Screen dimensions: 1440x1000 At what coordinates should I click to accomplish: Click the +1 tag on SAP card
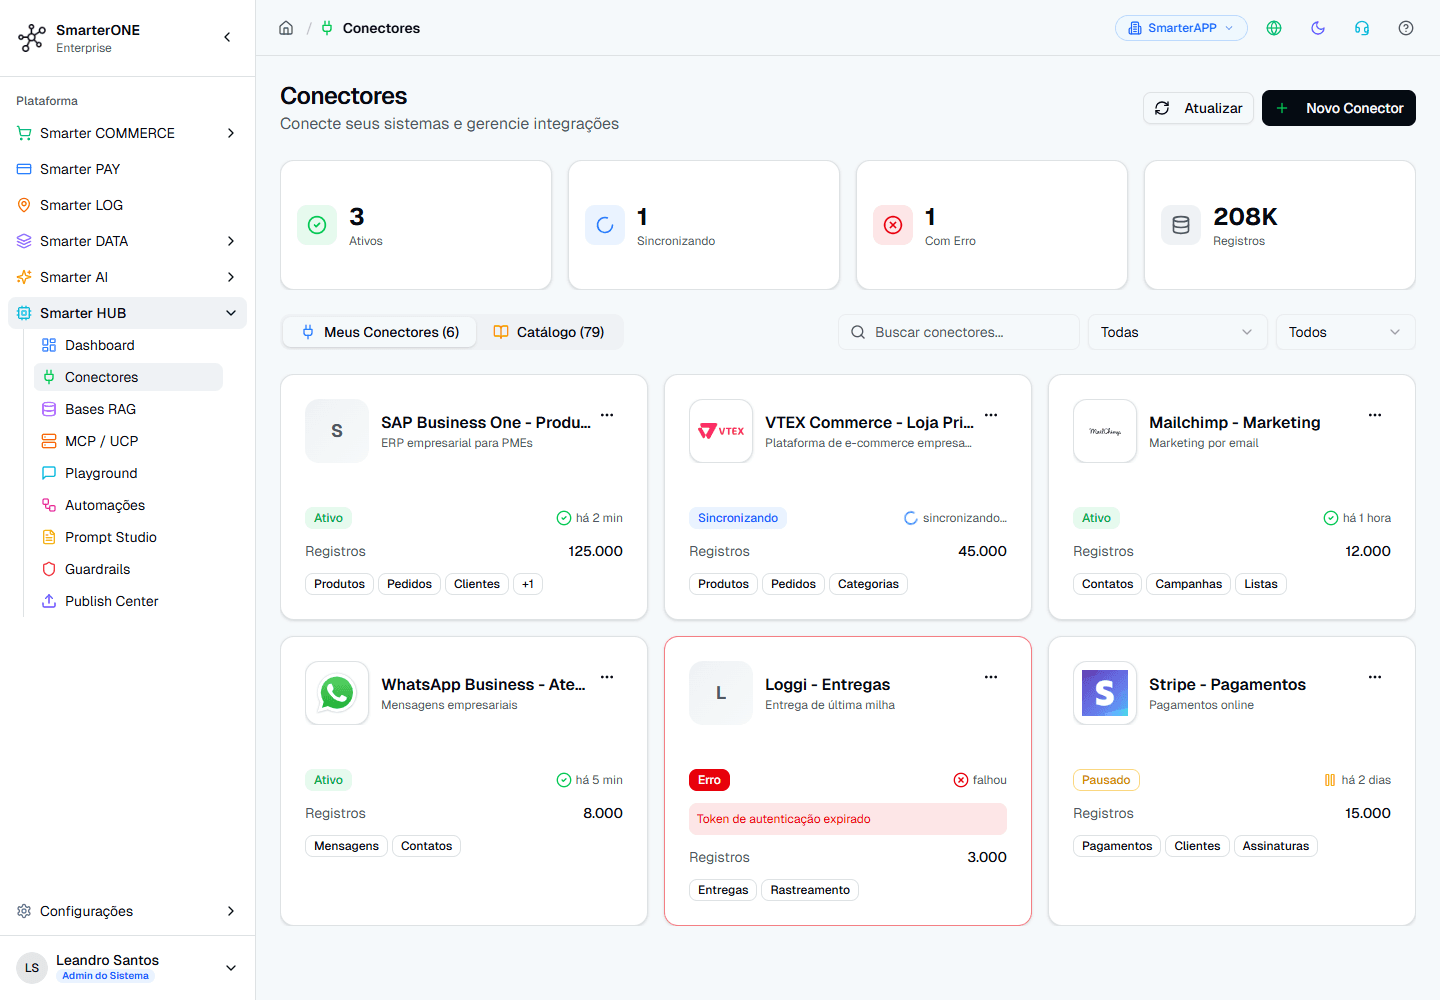528,584
